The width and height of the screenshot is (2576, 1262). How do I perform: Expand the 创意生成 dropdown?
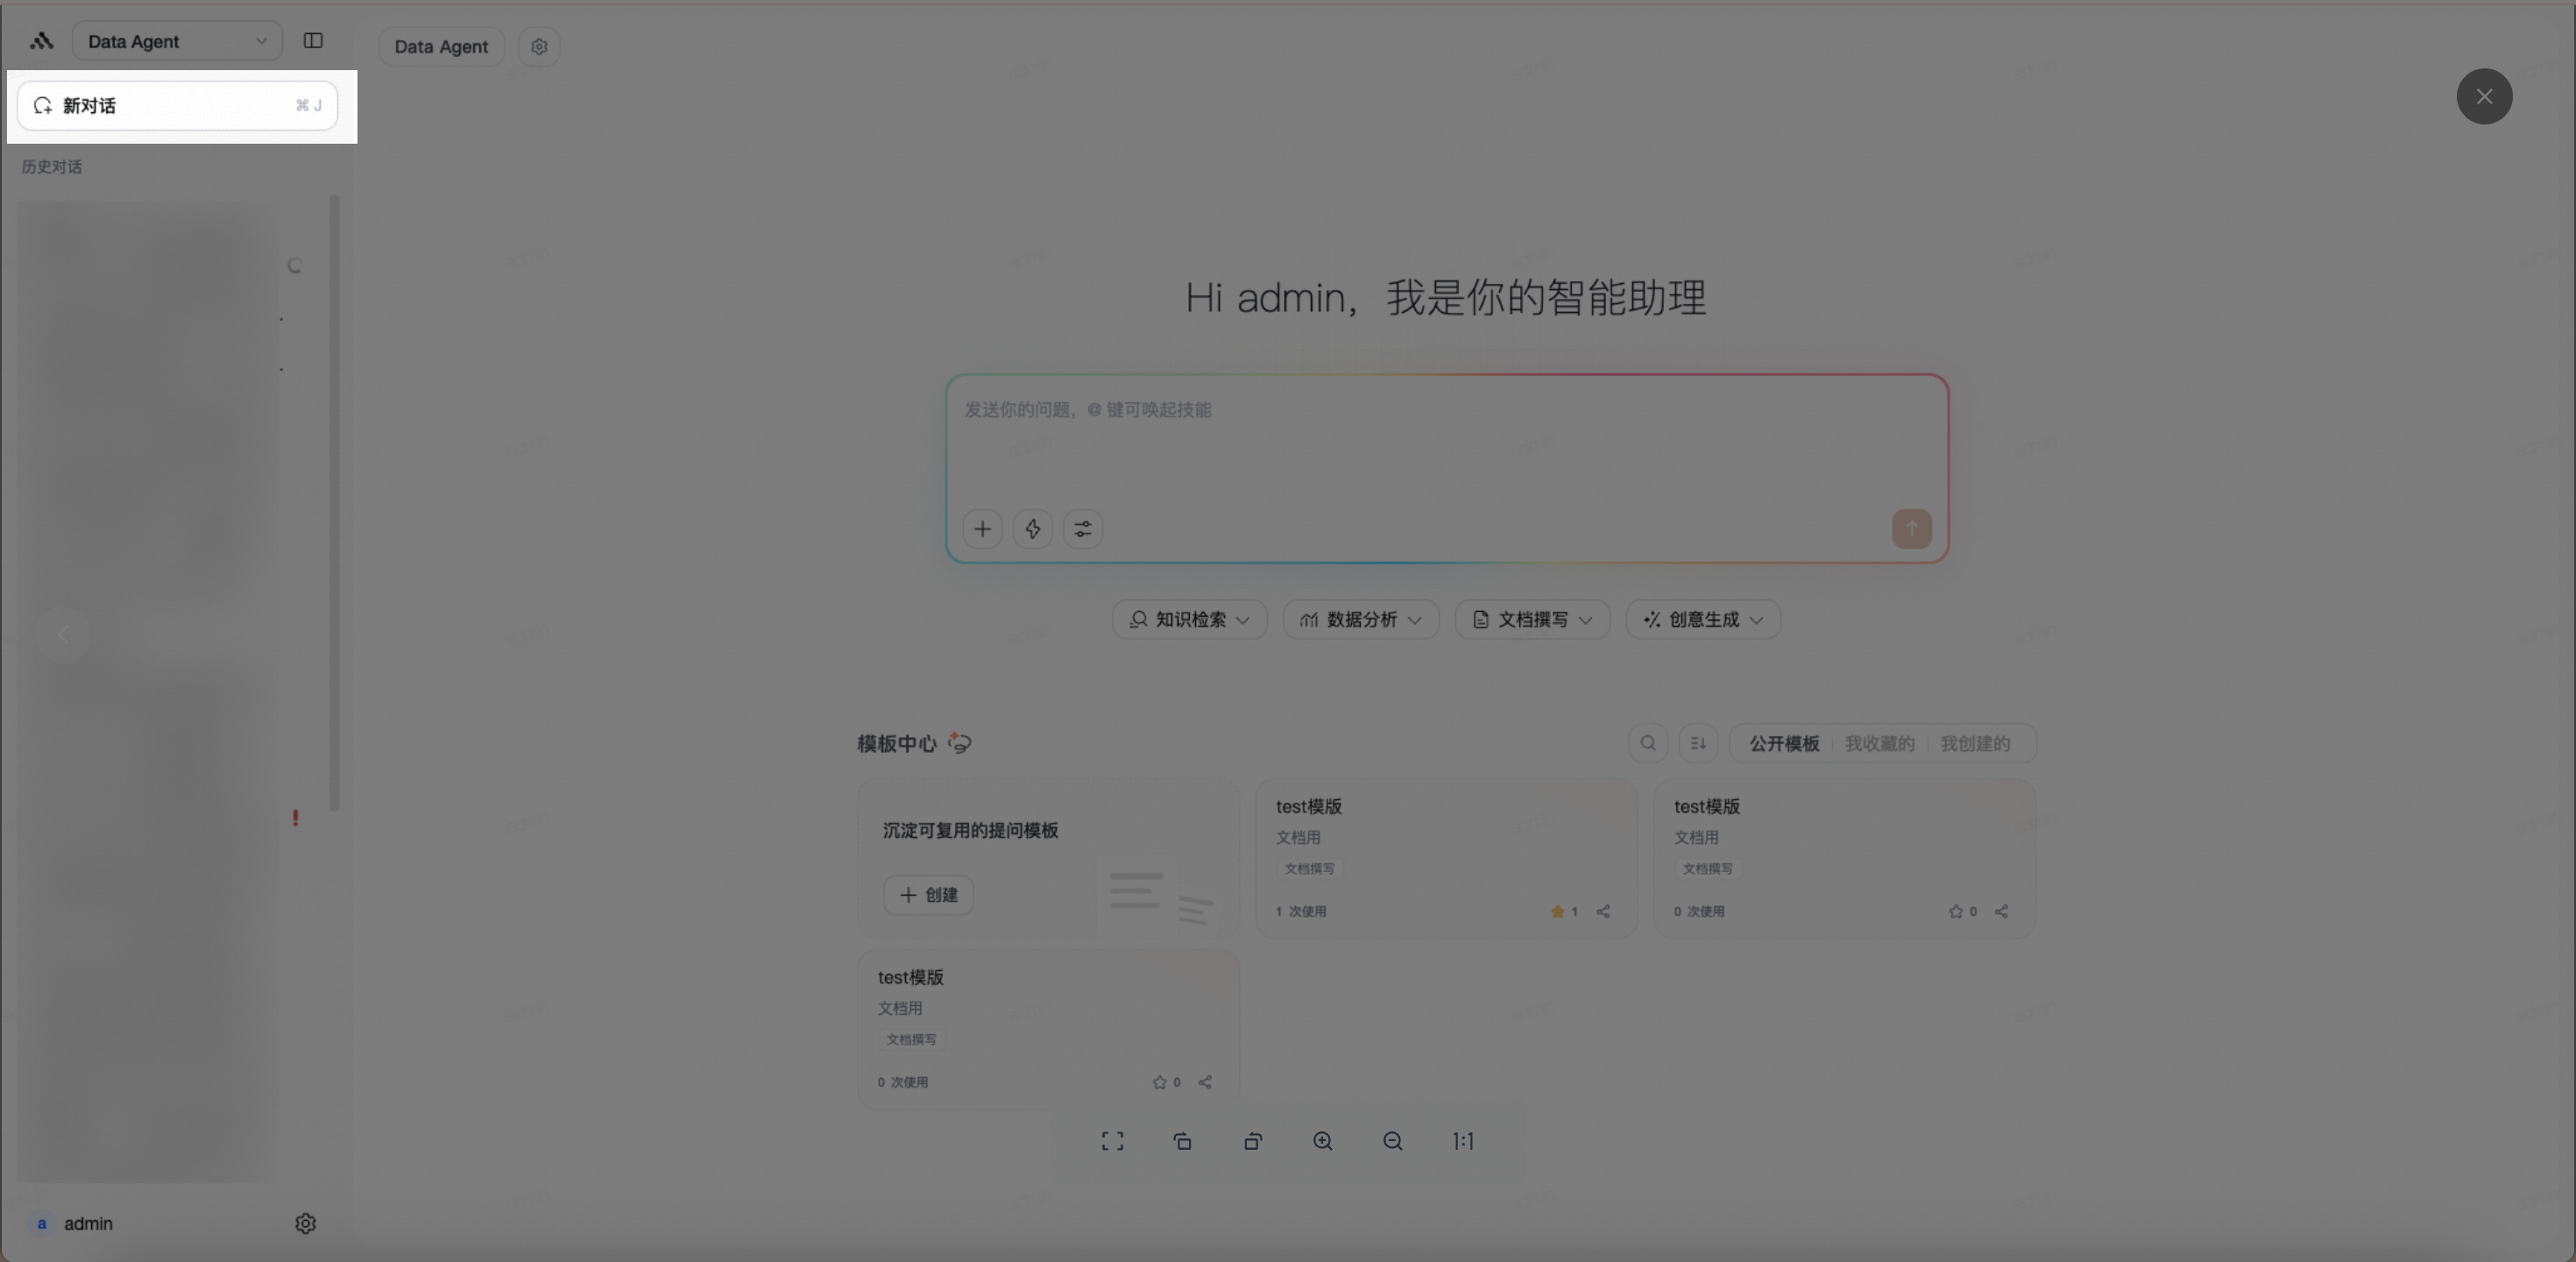[x=1703, y=619]
